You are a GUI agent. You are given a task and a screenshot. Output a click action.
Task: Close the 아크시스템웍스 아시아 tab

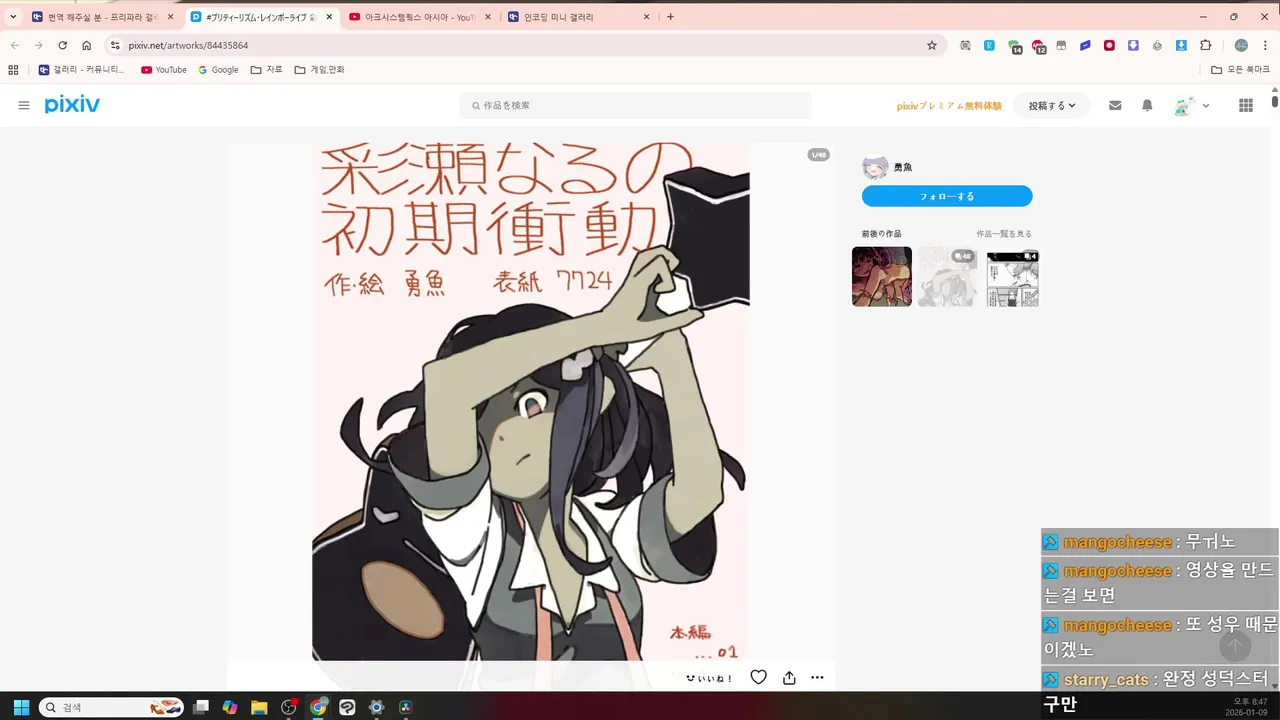click(487, 17)
